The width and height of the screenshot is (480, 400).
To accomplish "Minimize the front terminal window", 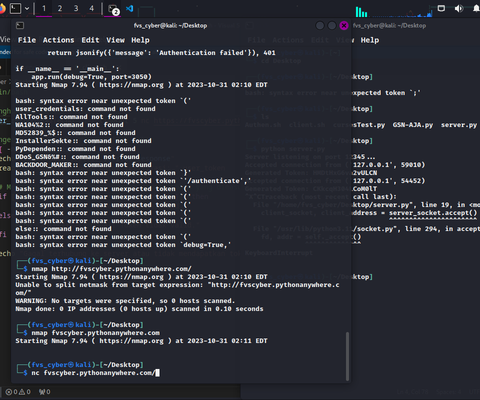I will click(x=320, y=26).
